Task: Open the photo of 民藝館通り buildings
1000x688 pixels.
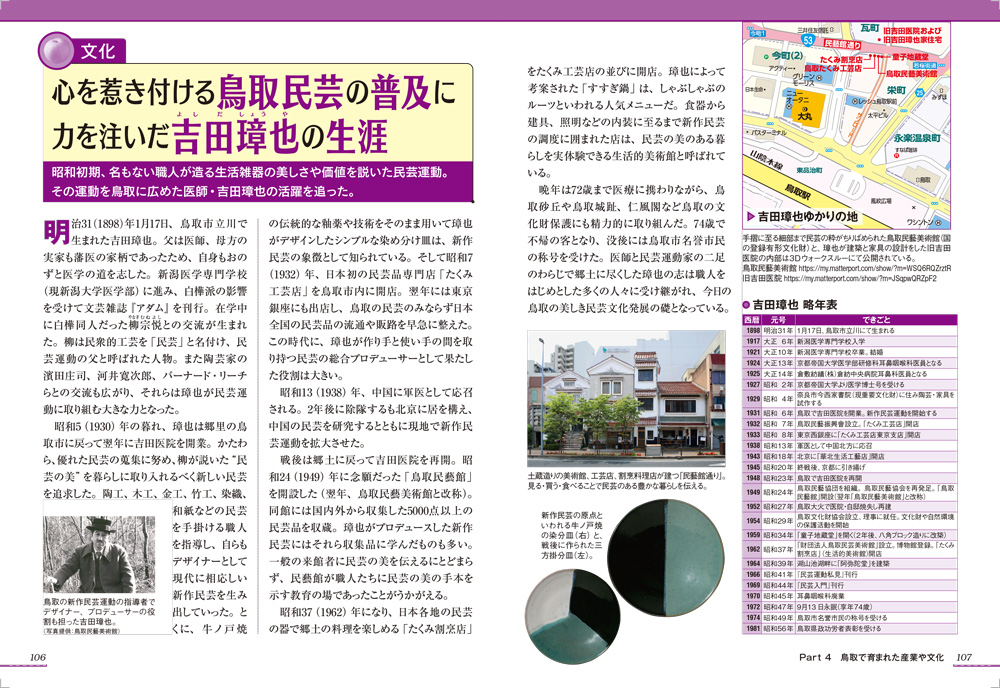Action: 626,398
